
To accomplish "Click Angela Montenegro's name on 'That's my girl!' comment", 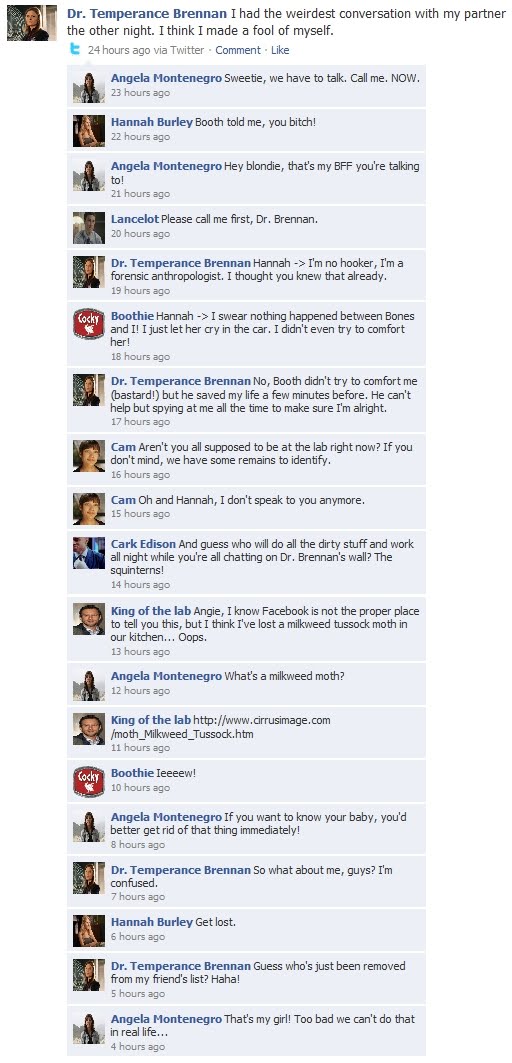I will (166, 1019).
